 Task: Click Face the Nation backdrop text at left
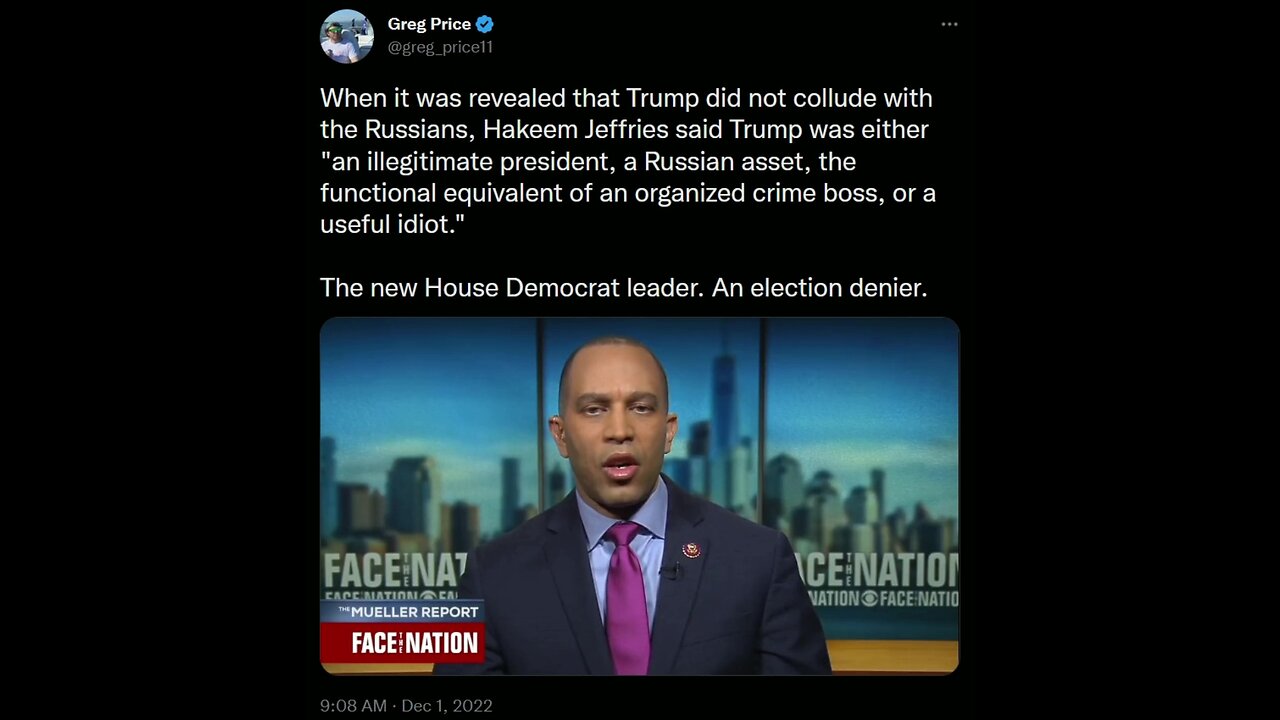[394, 572]
